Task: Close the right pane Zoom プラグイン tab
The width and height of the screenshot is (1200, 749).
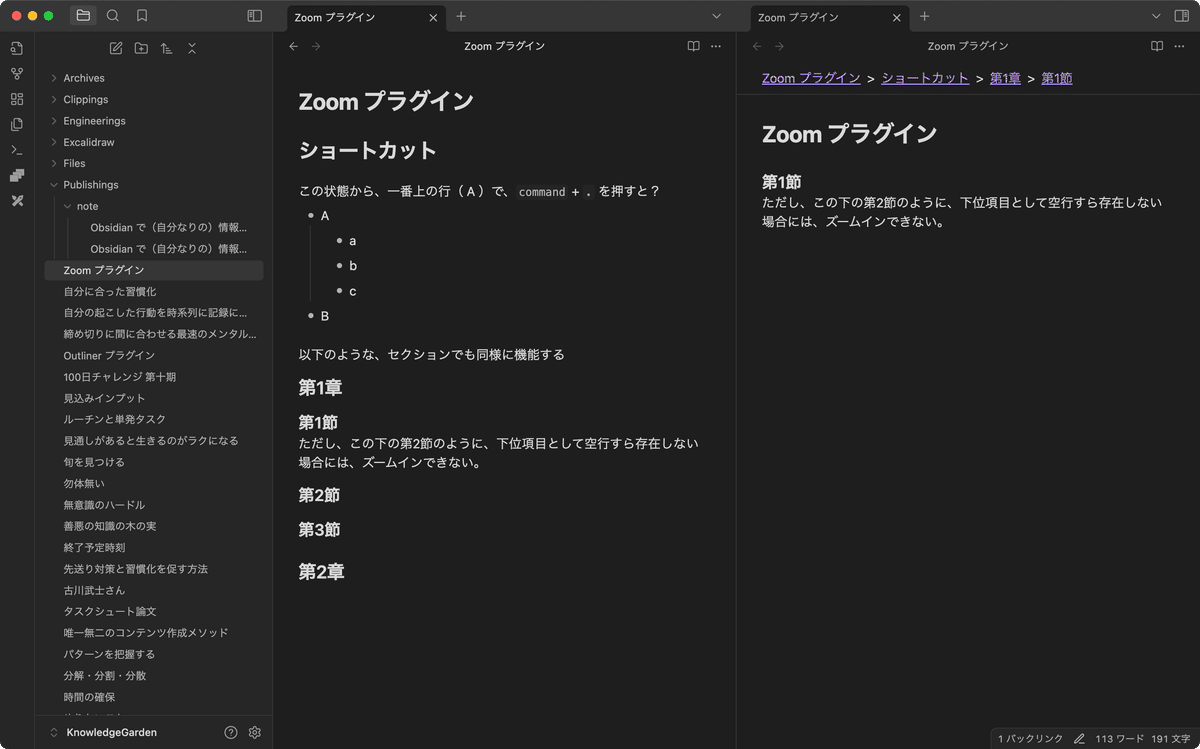Action: pos(897,17)
